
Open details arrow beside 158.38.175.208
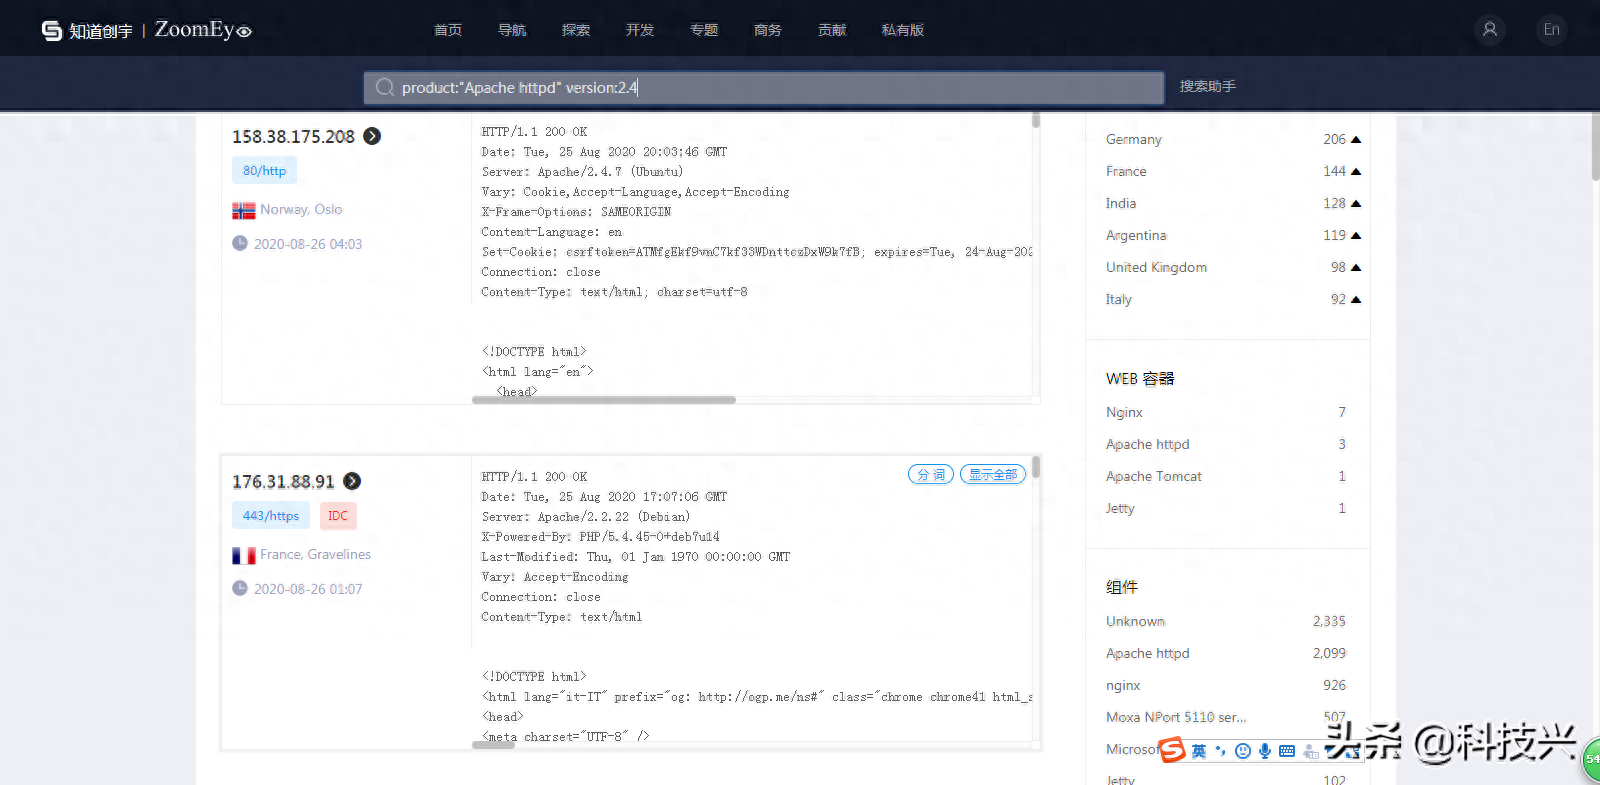372,136
